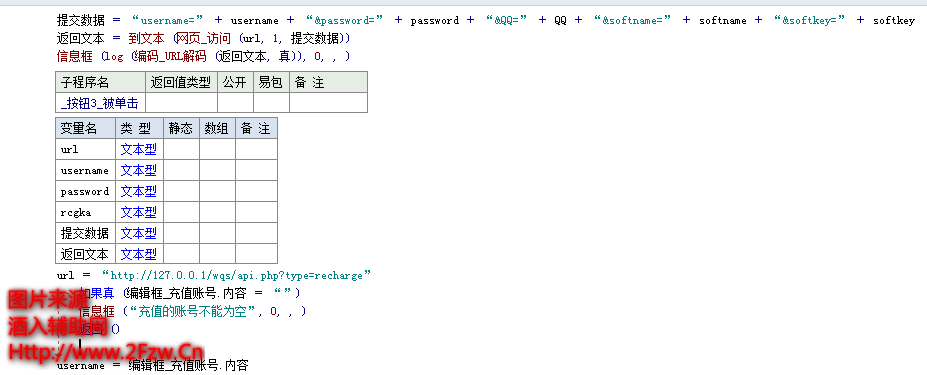Click 真 argument in the 编码_URL解码 call
Viewport: 927px width, 375px height.
tap(284, 57)
